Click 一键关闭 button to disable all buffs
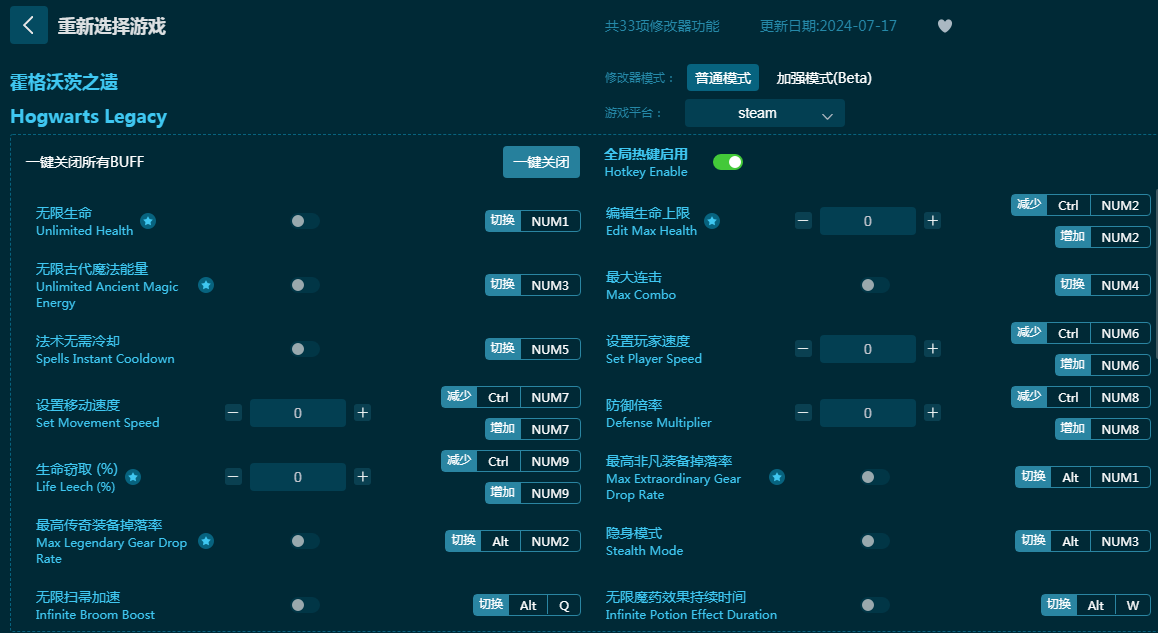Image resolution: width=1158 pixels, height=633 pixels. (x=541, y=162)
